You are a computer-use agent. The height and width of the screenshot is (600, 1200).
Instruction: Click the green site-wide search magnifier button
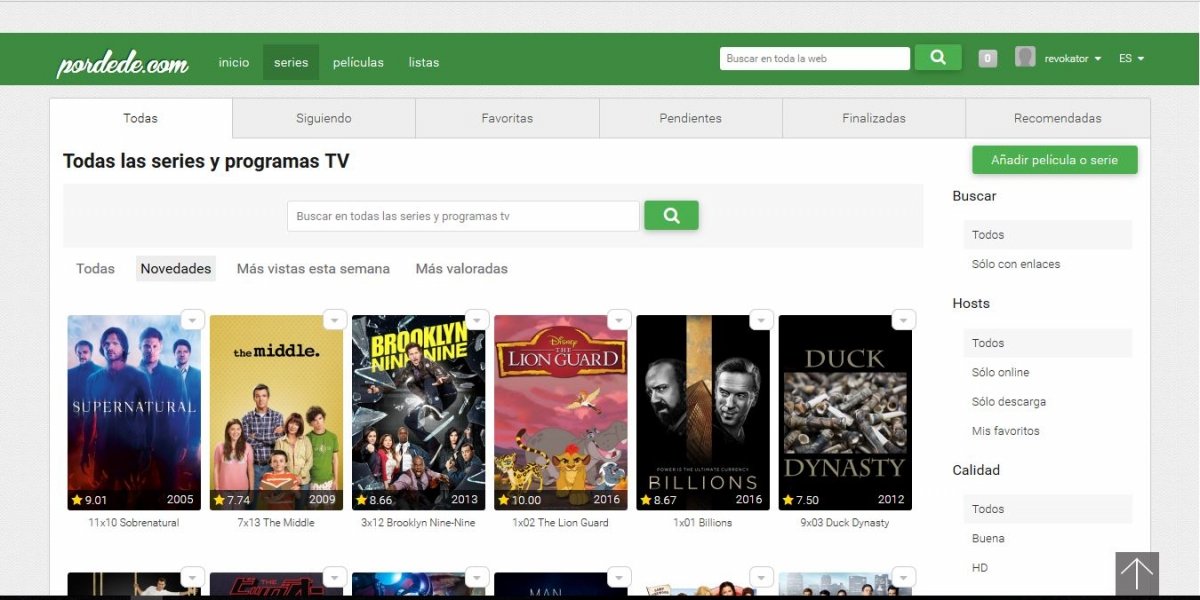938,58
